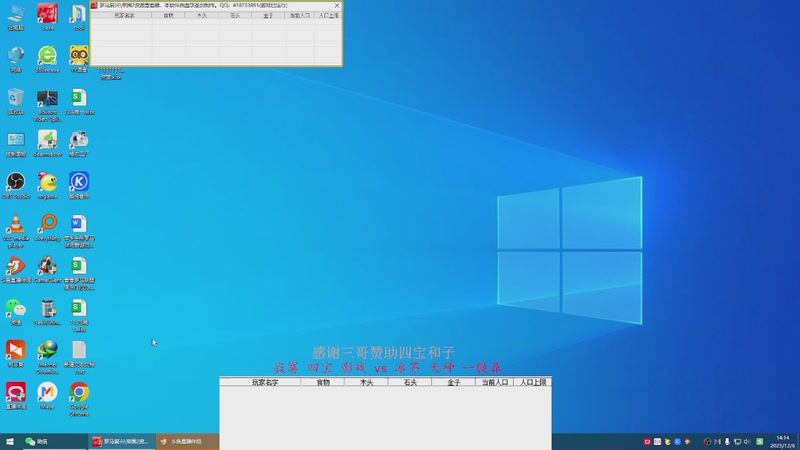
Task: Open the red icon labeled 1.exe
Action: point(47,17)
